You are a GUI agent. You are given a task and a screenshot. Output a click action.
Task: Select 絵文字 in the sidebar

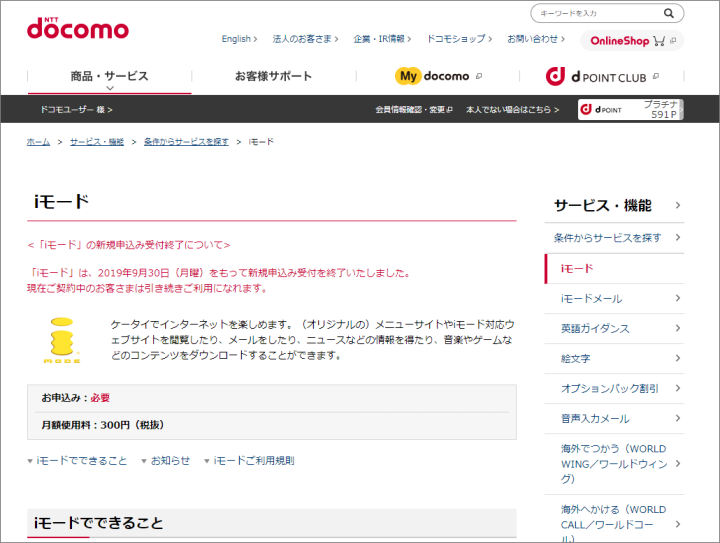576,358
